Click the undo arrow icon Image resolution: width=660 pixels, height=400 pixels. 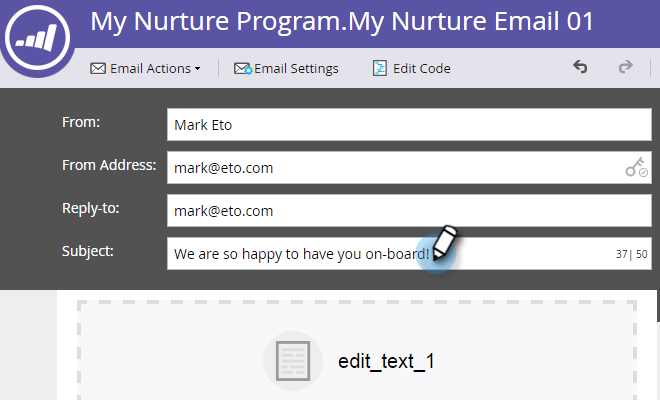coord(580,67)
